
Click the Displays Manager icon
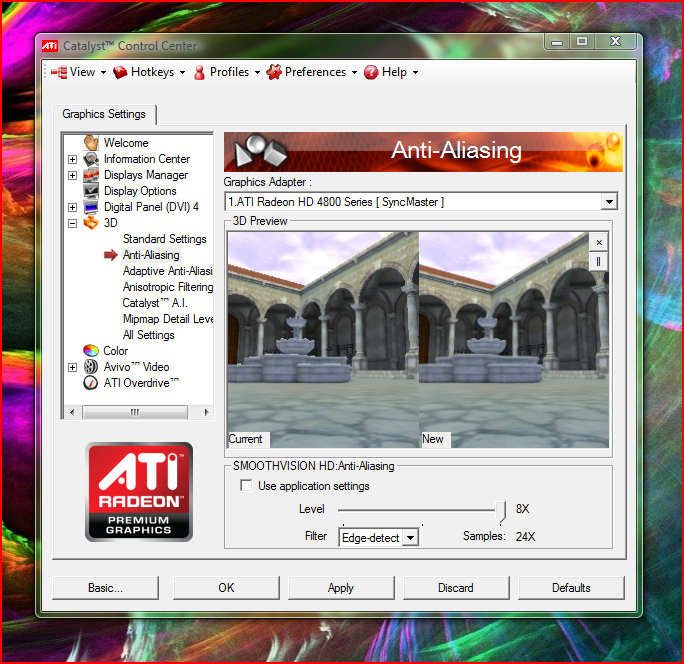[x=91, y=175]
